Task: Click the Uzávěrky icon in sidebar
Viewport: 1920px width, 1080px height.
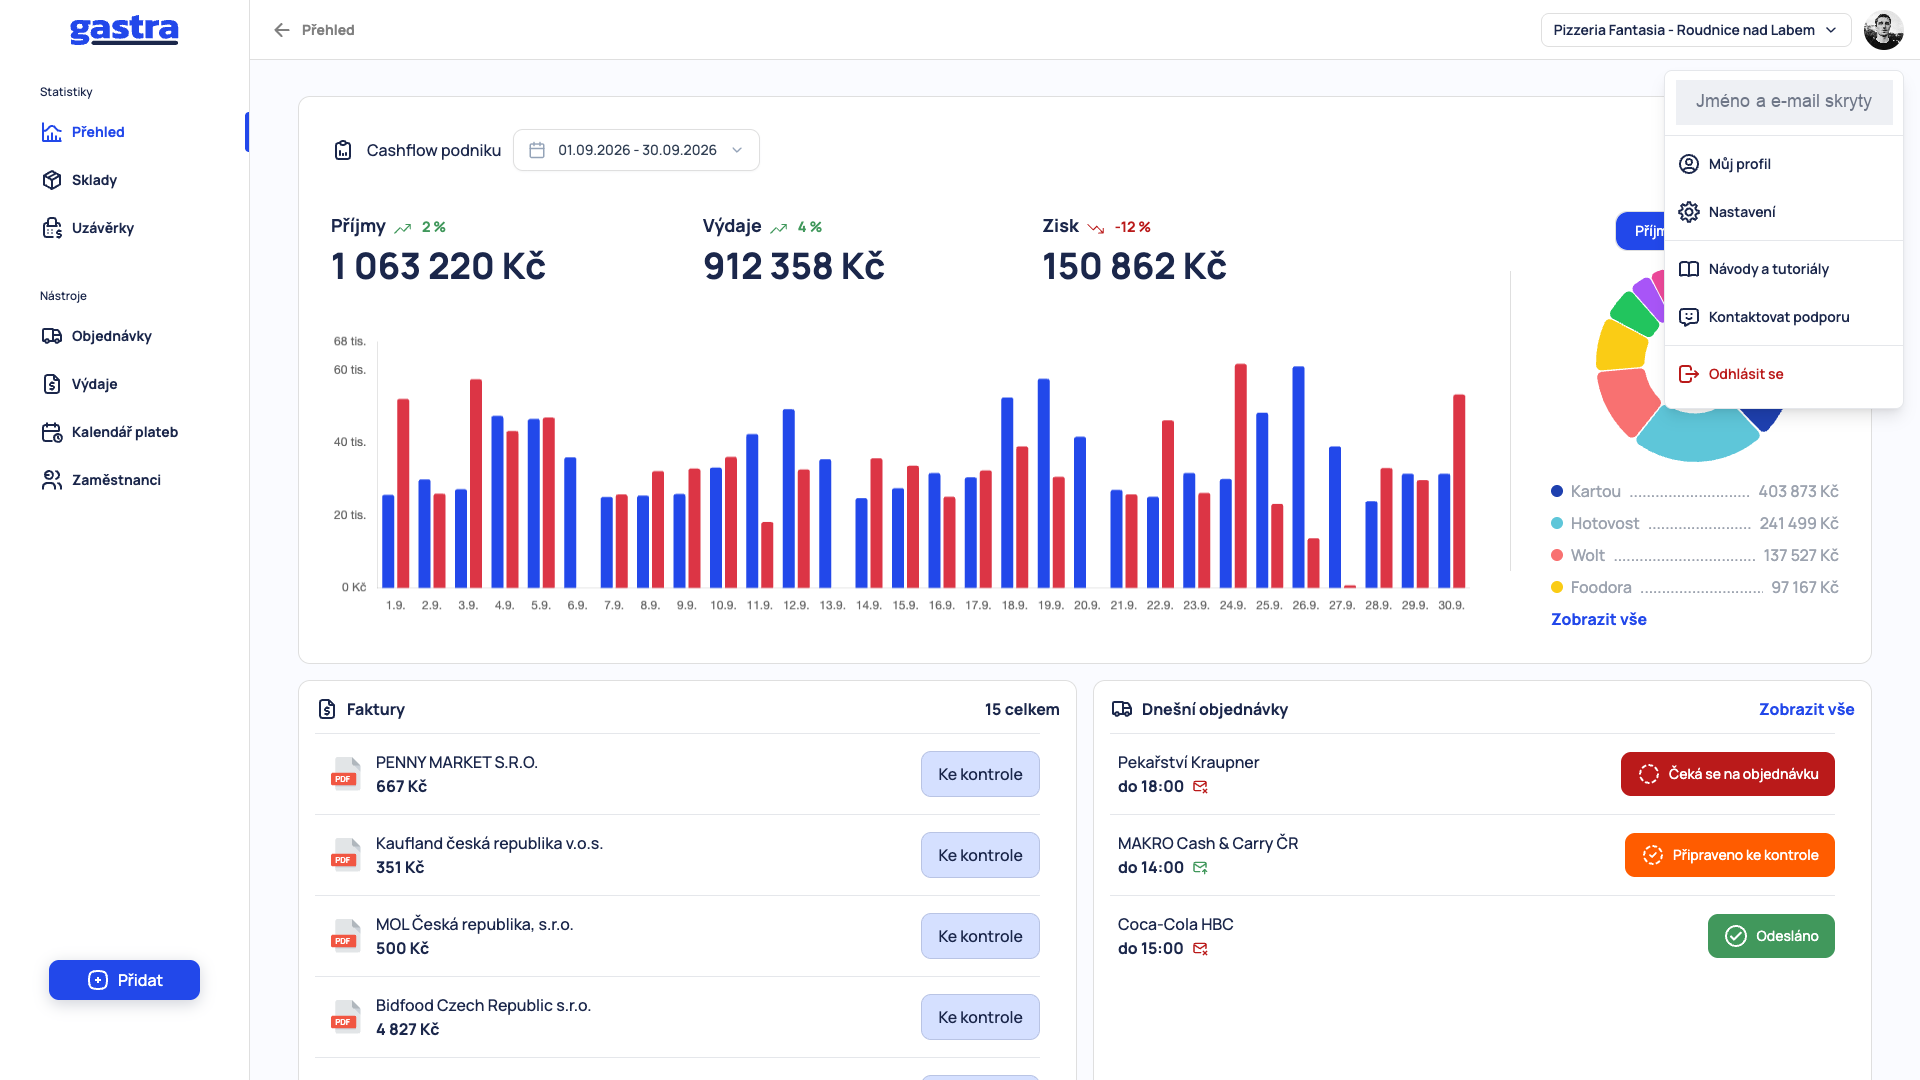Action: click(x=52, y=228)
